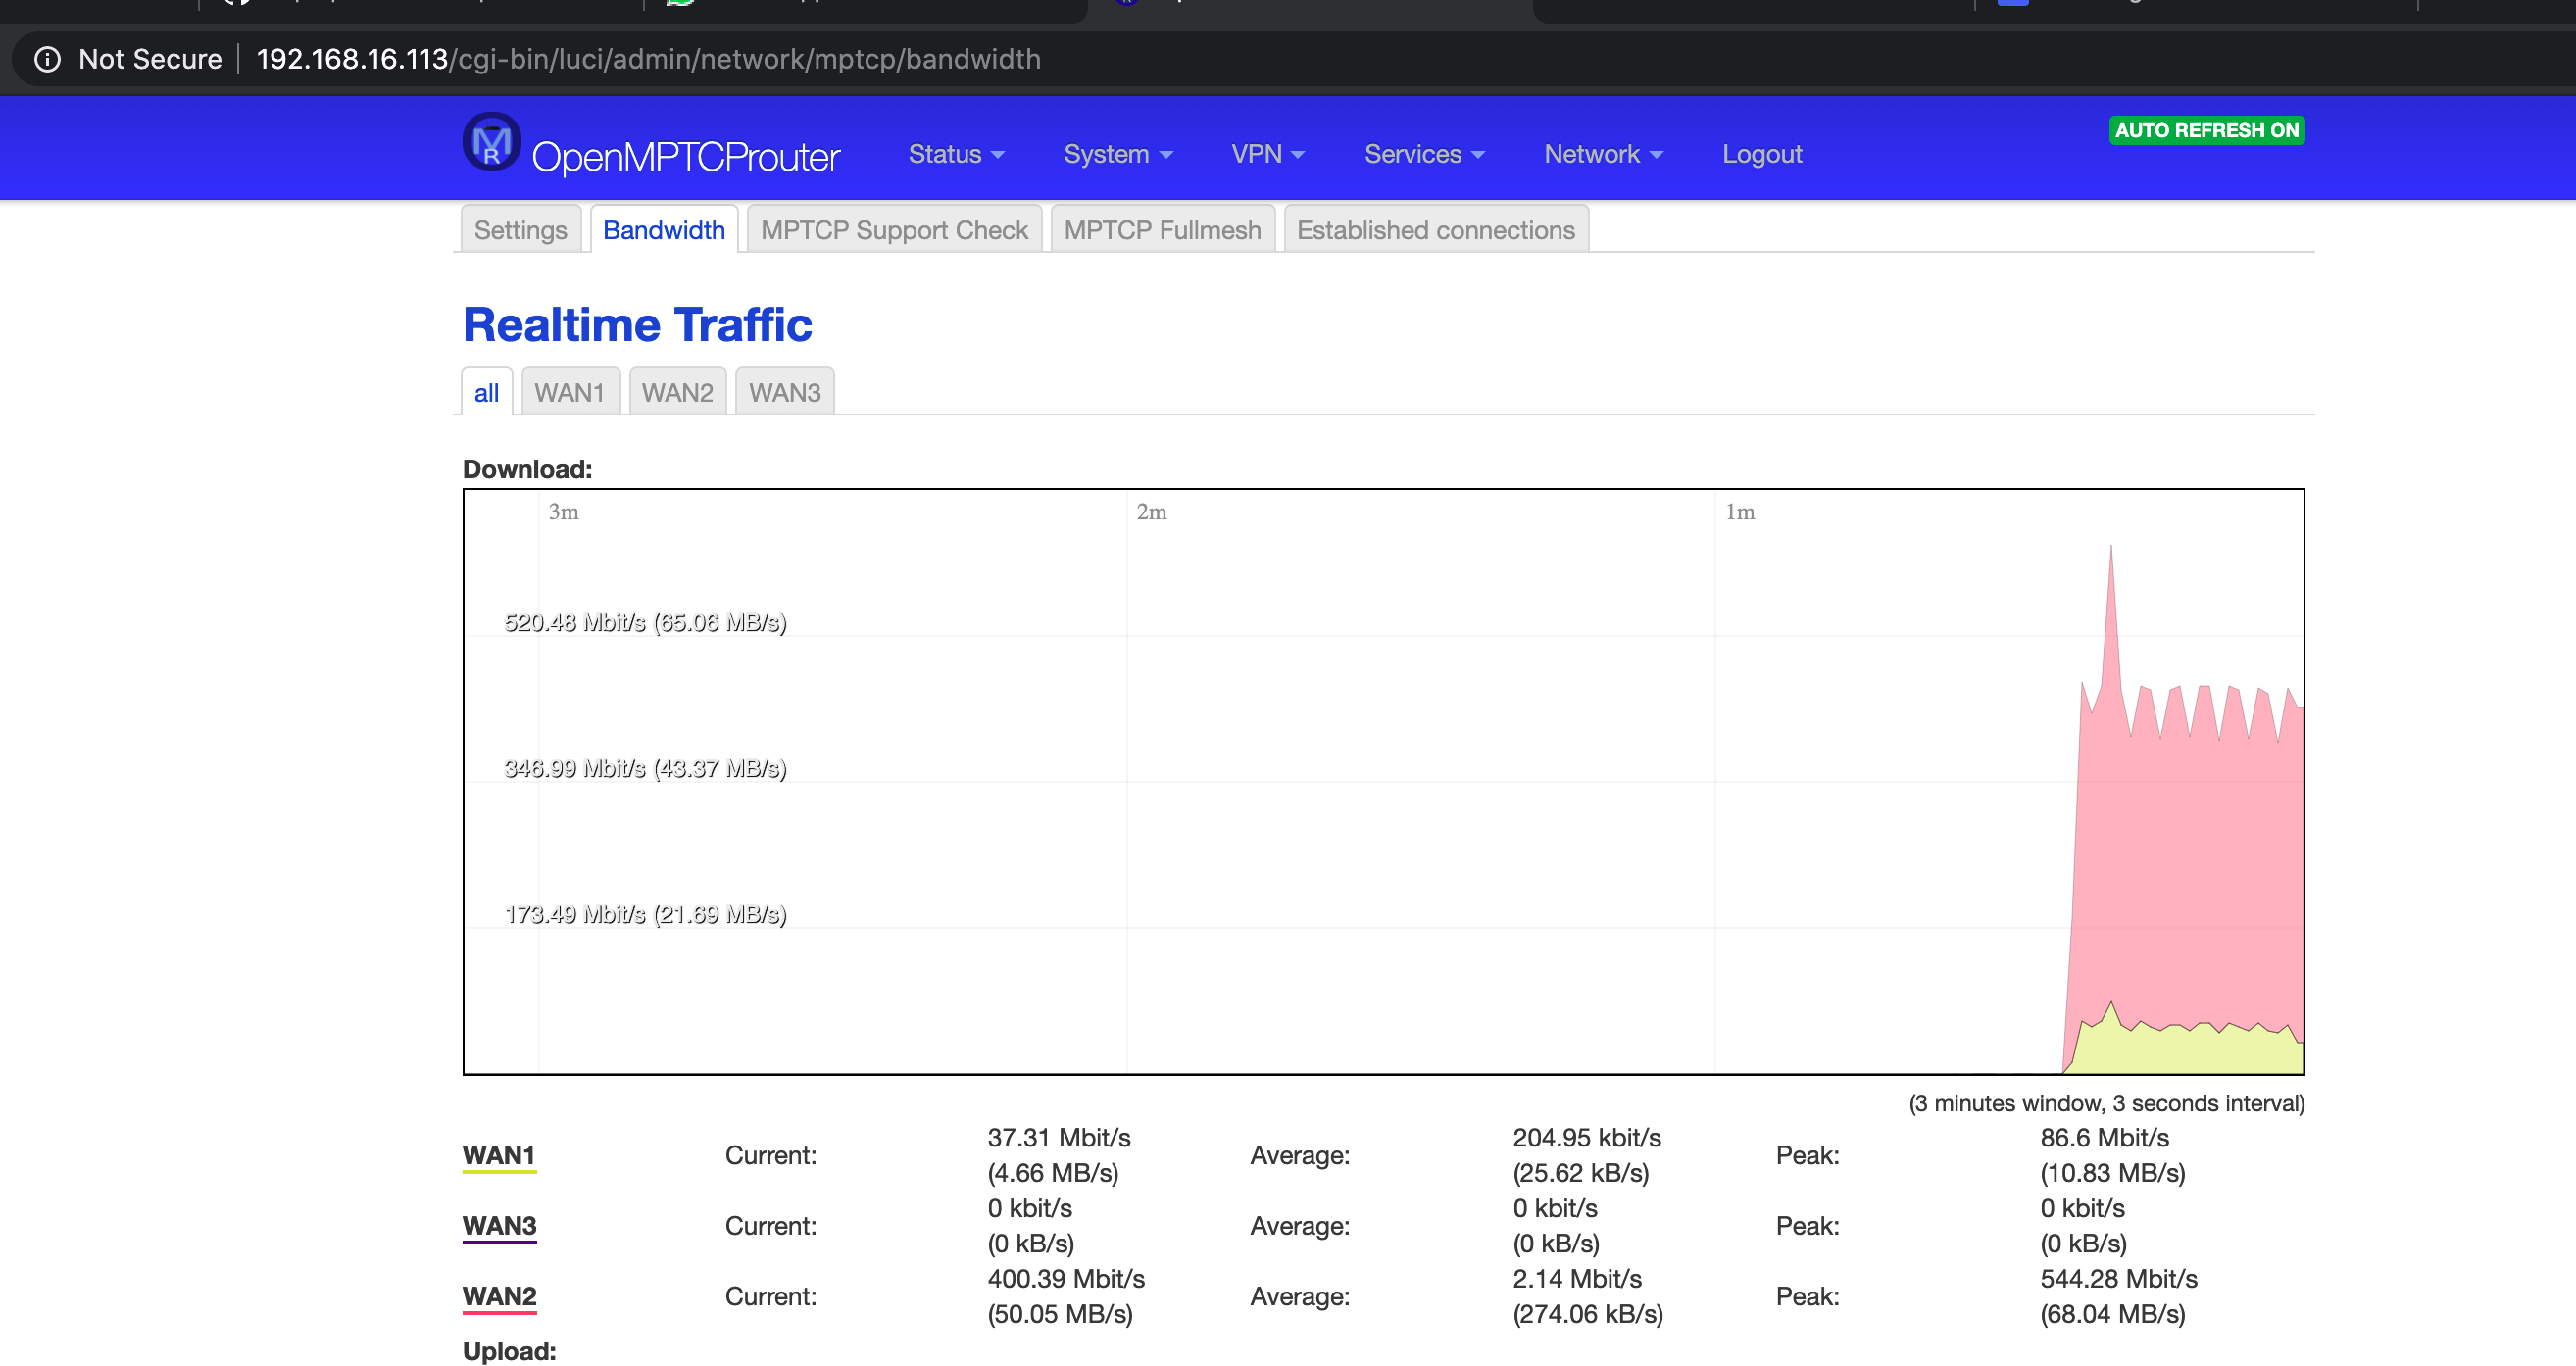This screenshot has height=1366, width=2576.
Task: Open the Status dropdown menu
Action: tap(955, 154)
